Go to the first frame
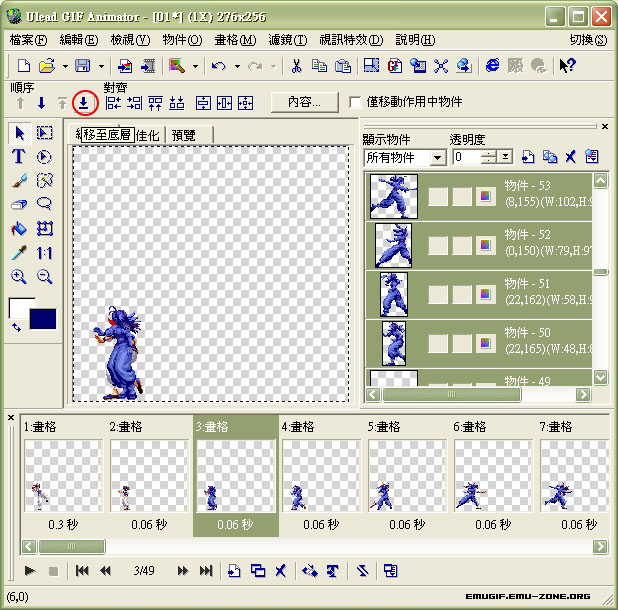Image resolution: width=618 pixels, height=610 pixels. pyautogui.click(x=82, y=571)
